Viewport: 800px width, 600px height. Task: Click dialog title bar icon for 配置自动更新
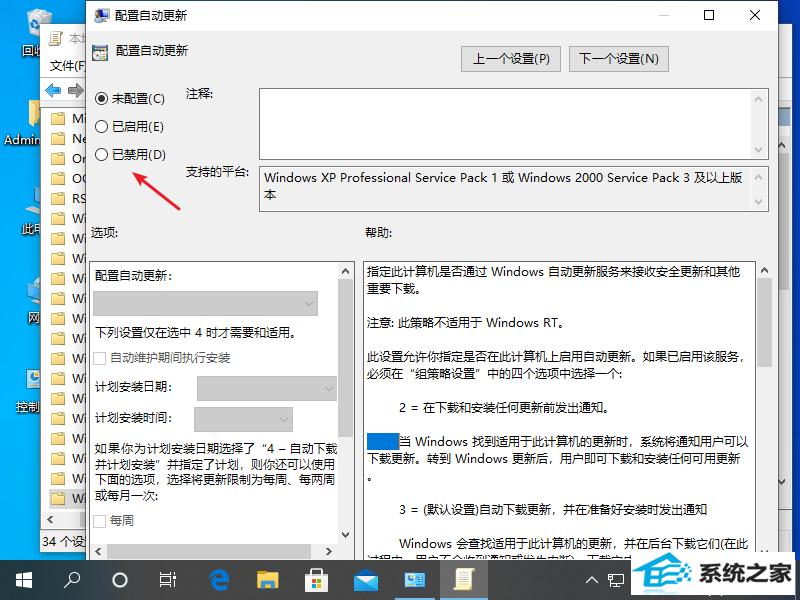point(102,15)
